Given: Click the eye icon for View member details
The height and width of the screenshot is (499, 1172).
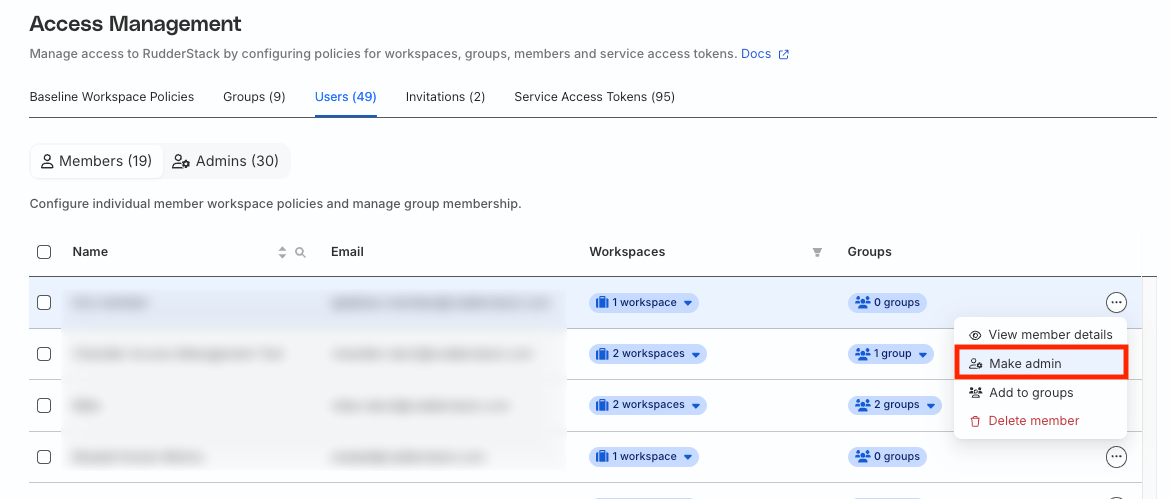Looking at the screenshot, I should 975,335.
